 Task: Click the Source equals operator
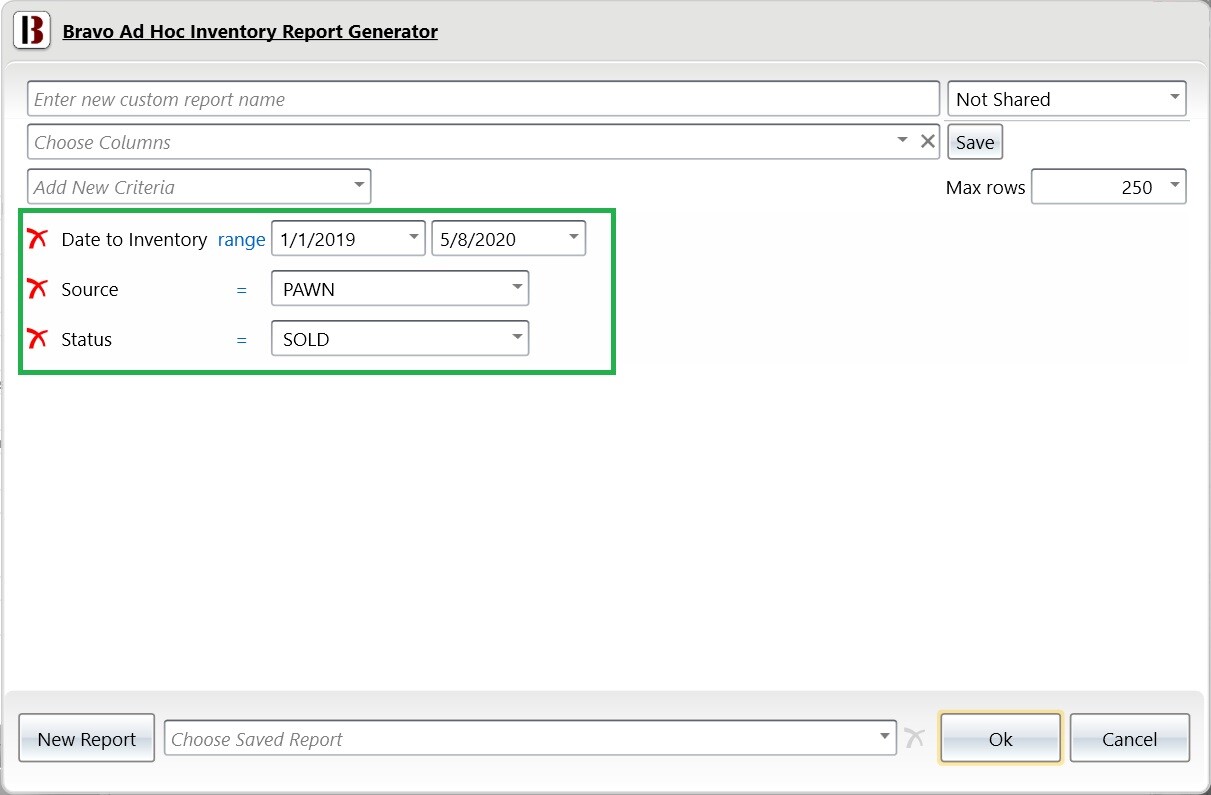pyautogui.click(x=241, y=289)
